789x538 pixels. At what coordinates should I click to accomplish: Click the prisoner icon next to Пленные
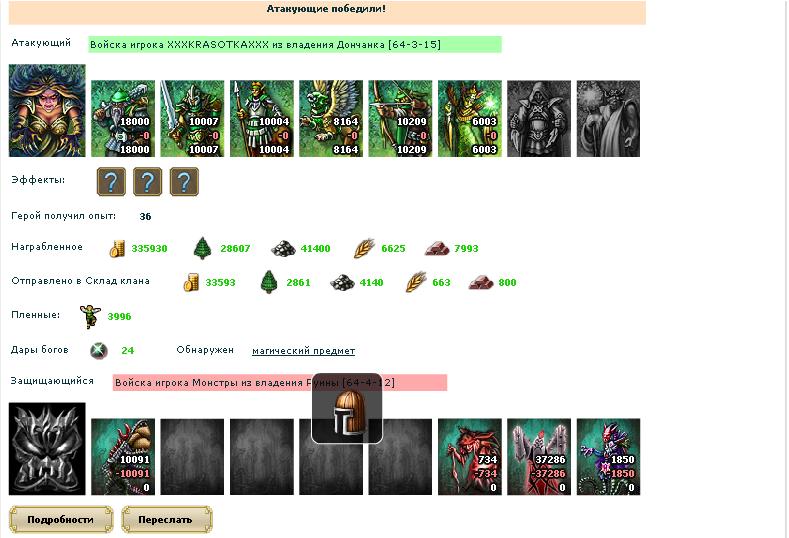pyautogui.click(x=90, y=317)
